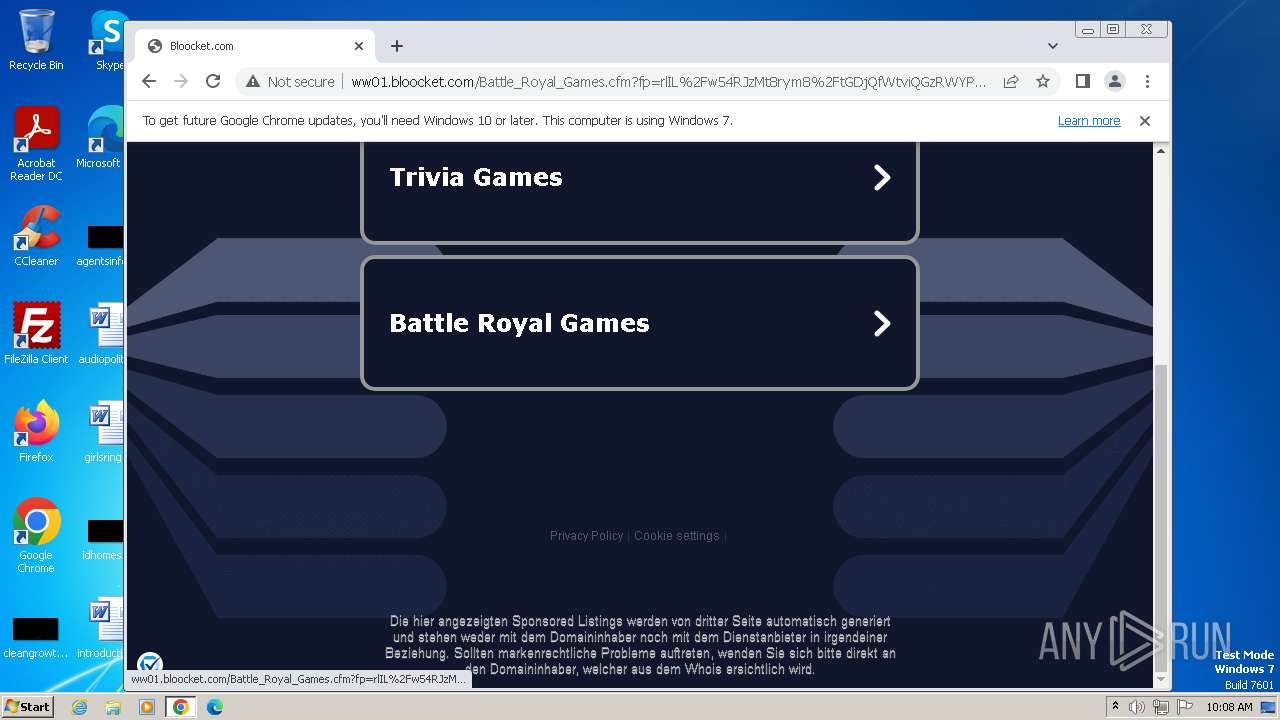
Task: Go back using the browser back arrow
Action: coord(149,81)
